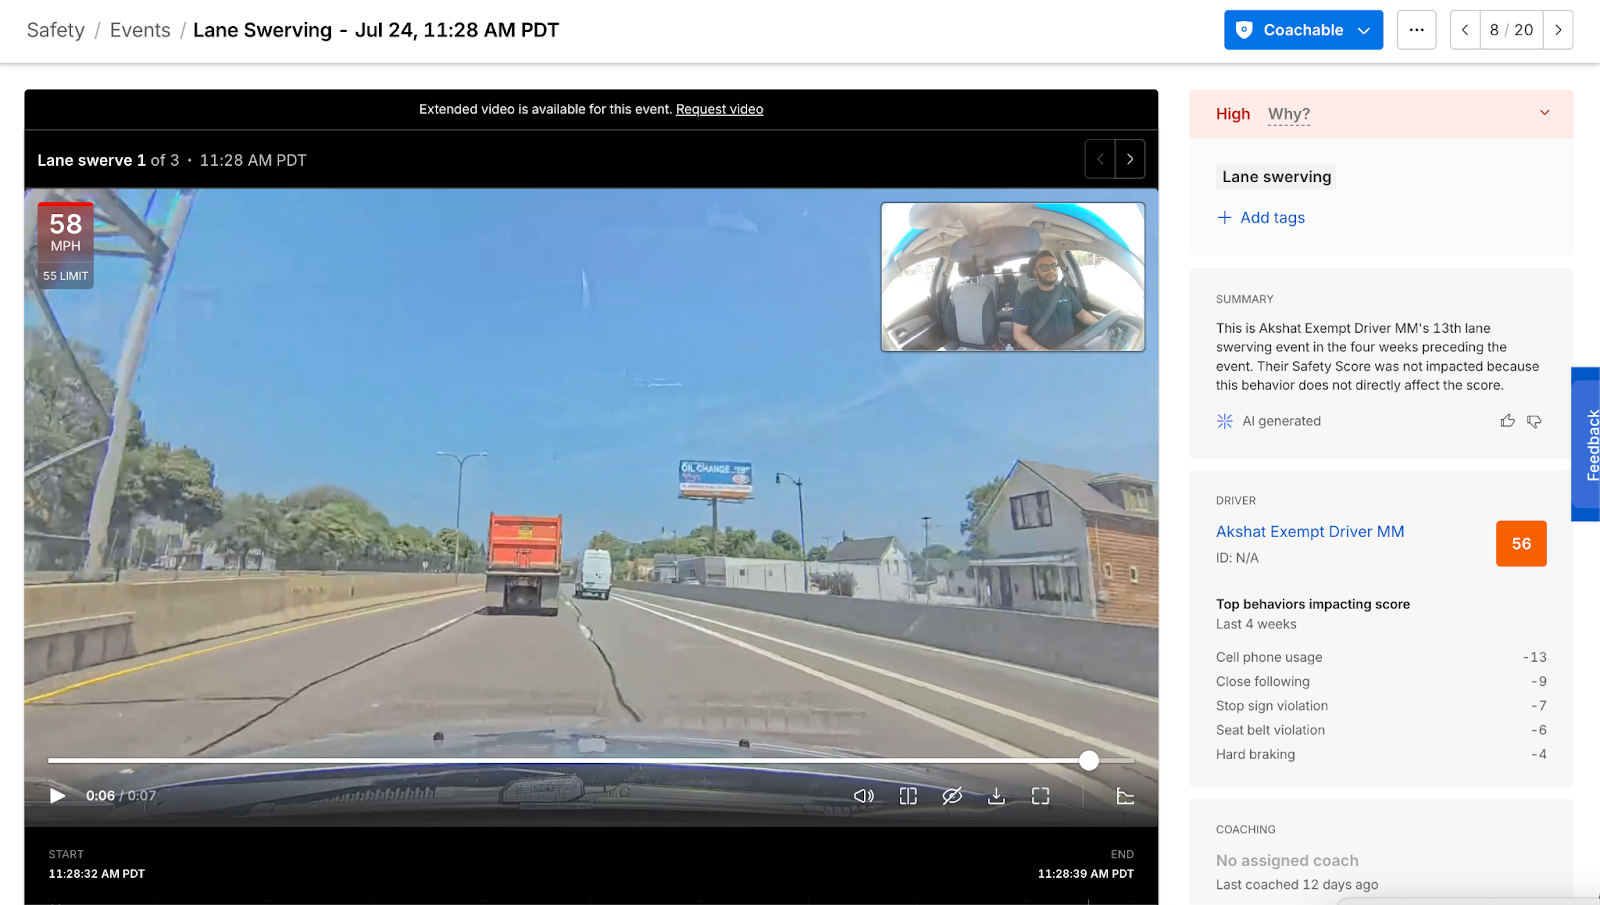
Task: Navigate to Safety breadcrumb
Action: [x=56, y=30]
